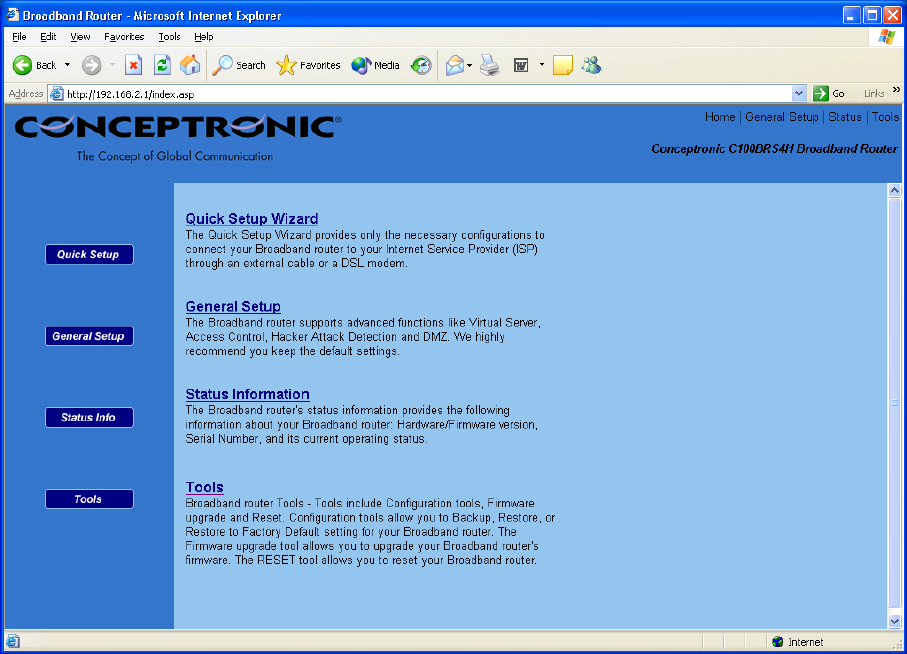Viewport: 907px width, 654px height.
Task: Click the Quick Setup sidebar button
Action: (x=89, y=254)
